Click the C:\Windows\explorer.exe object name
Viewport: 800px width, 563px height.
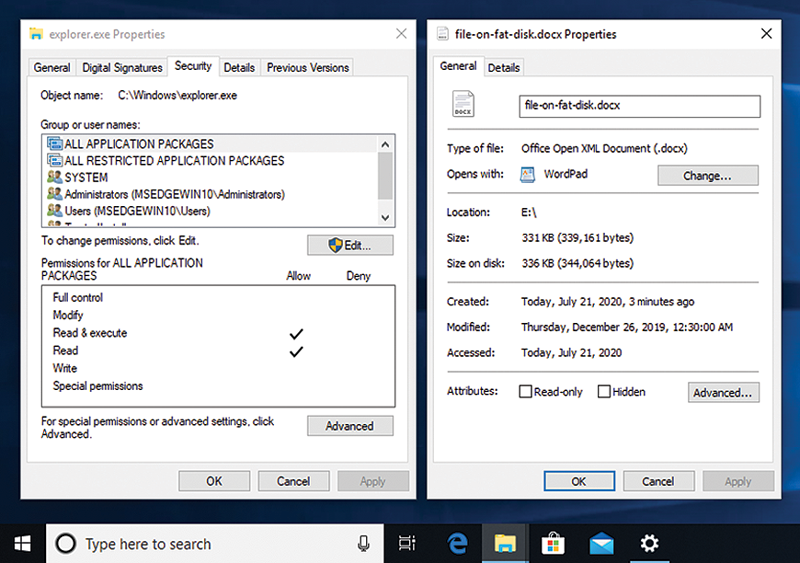pyautogui.click(x=178, y=95)
